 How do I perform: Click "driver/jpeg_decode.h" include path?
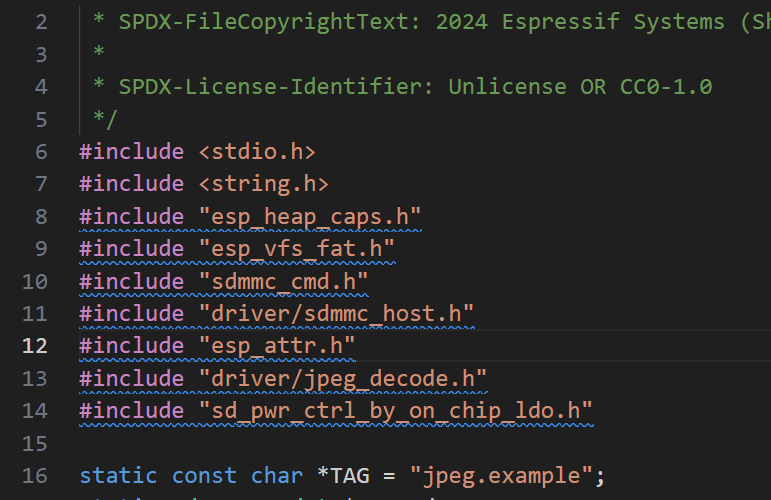pos(343,379)
